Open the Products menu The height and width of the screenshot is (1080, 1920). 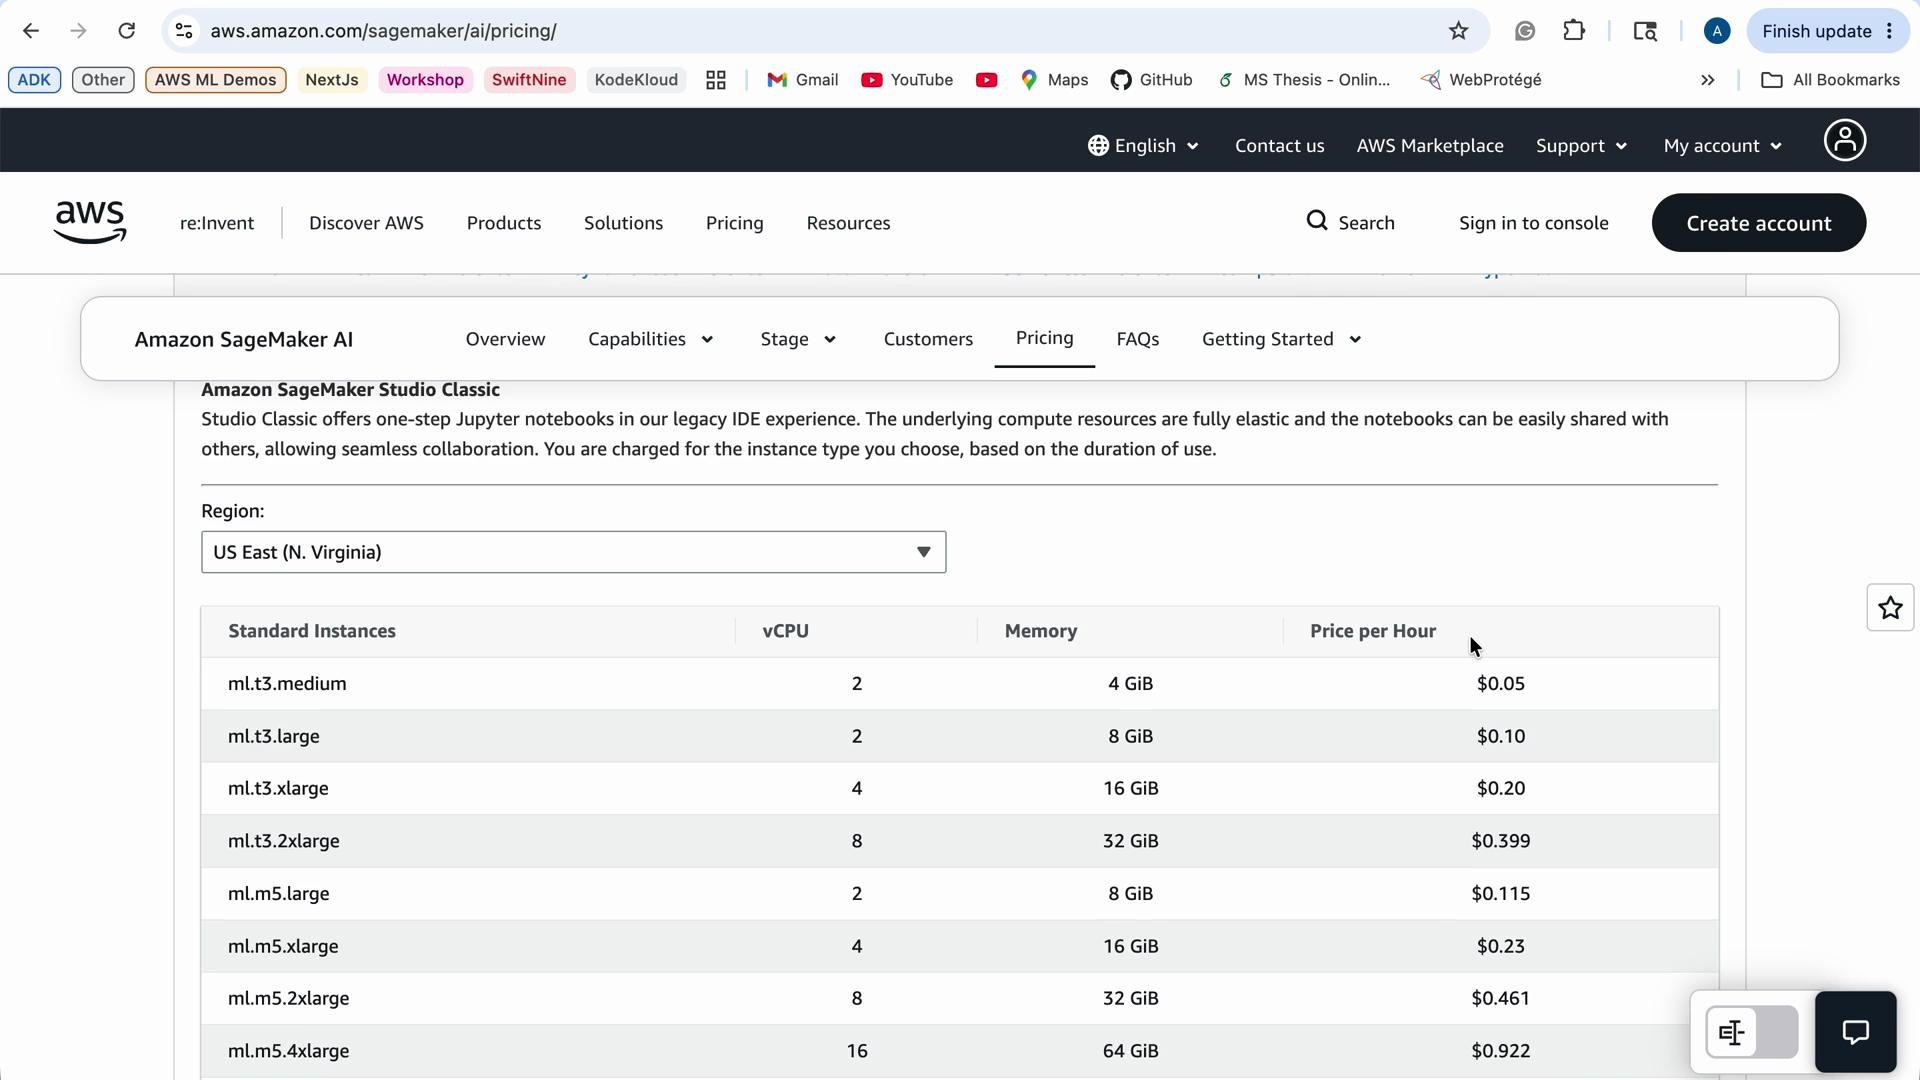(x=504, y=223)
